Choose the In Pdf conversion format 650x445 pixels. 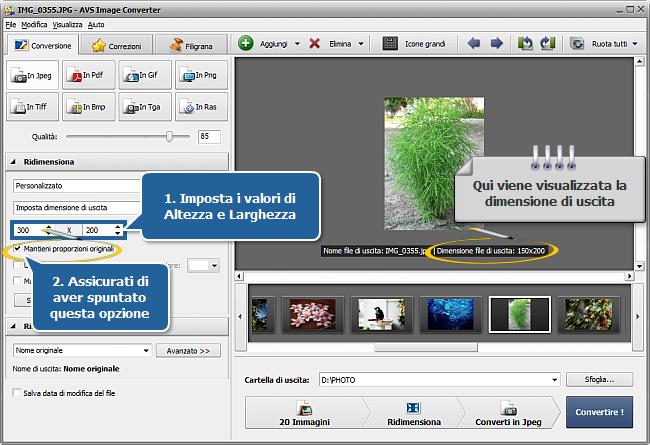(88, 75)
